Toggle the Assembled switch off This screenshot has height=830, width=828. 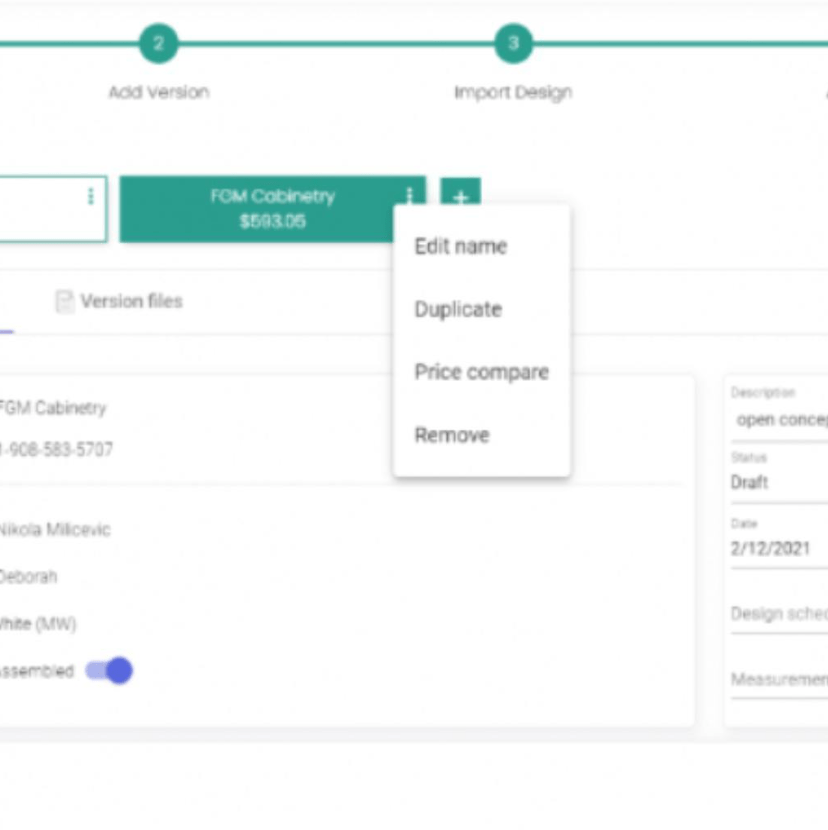[109, 671]
